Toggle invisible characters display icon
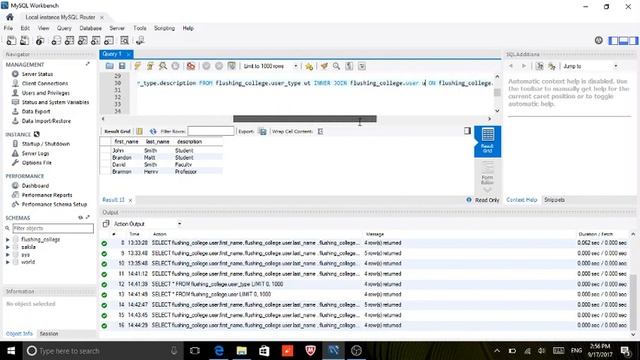Image resolution: width=640 pixels, height=360 pixels. click(x=349, y=66)
